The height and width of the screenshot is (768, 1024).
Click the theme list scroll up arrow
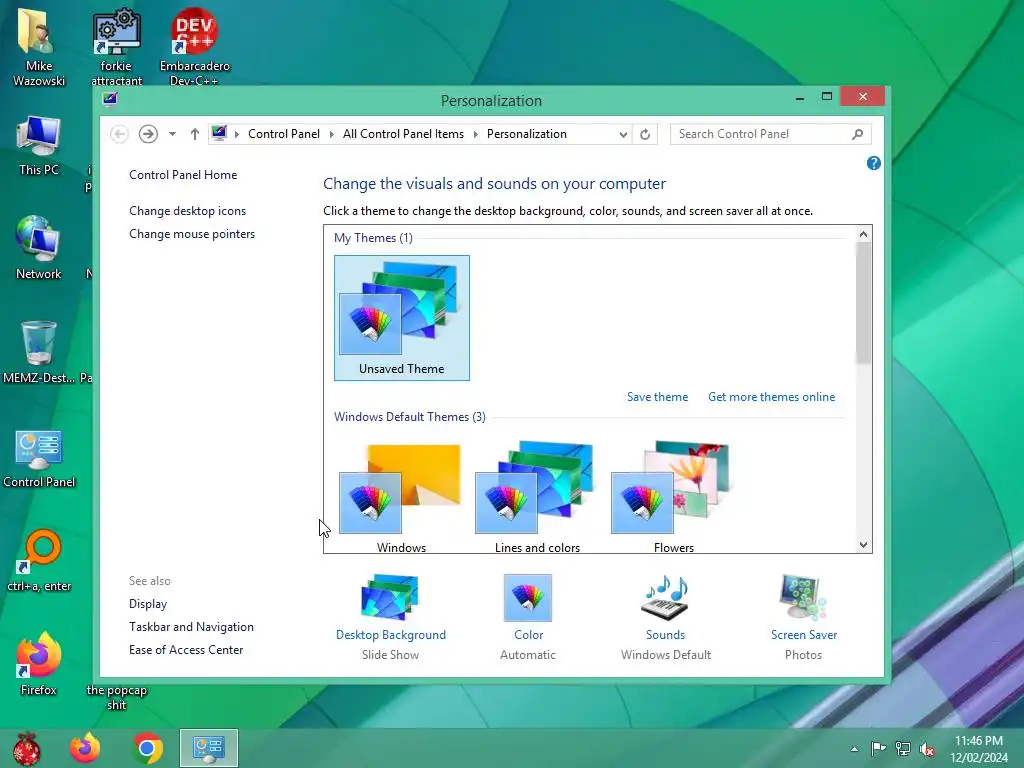pos(863,234)
